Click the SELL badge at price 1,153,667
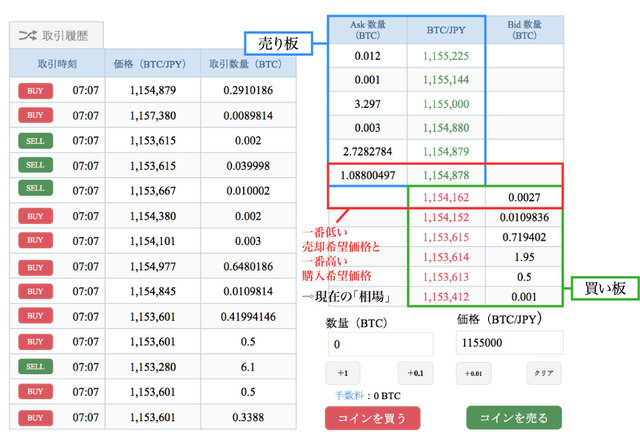Screen dimensions: 640x445 35,189
